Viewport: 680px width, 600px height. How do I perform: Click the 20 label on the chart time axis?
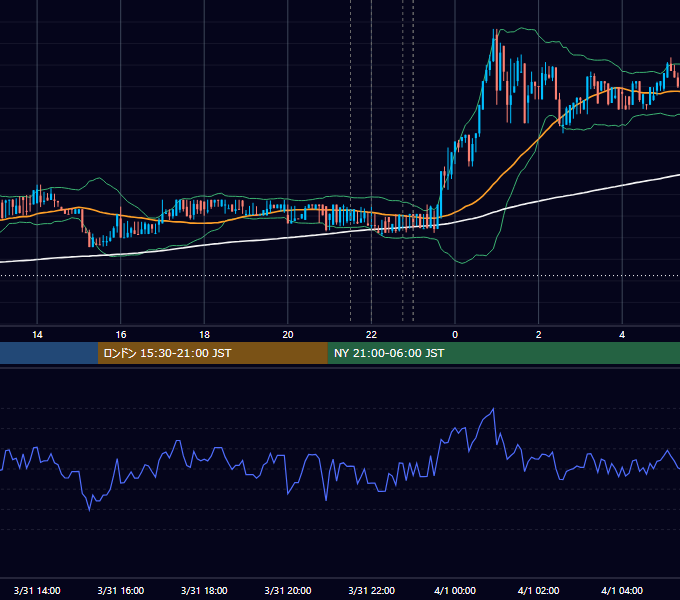(x=288, y=335)
